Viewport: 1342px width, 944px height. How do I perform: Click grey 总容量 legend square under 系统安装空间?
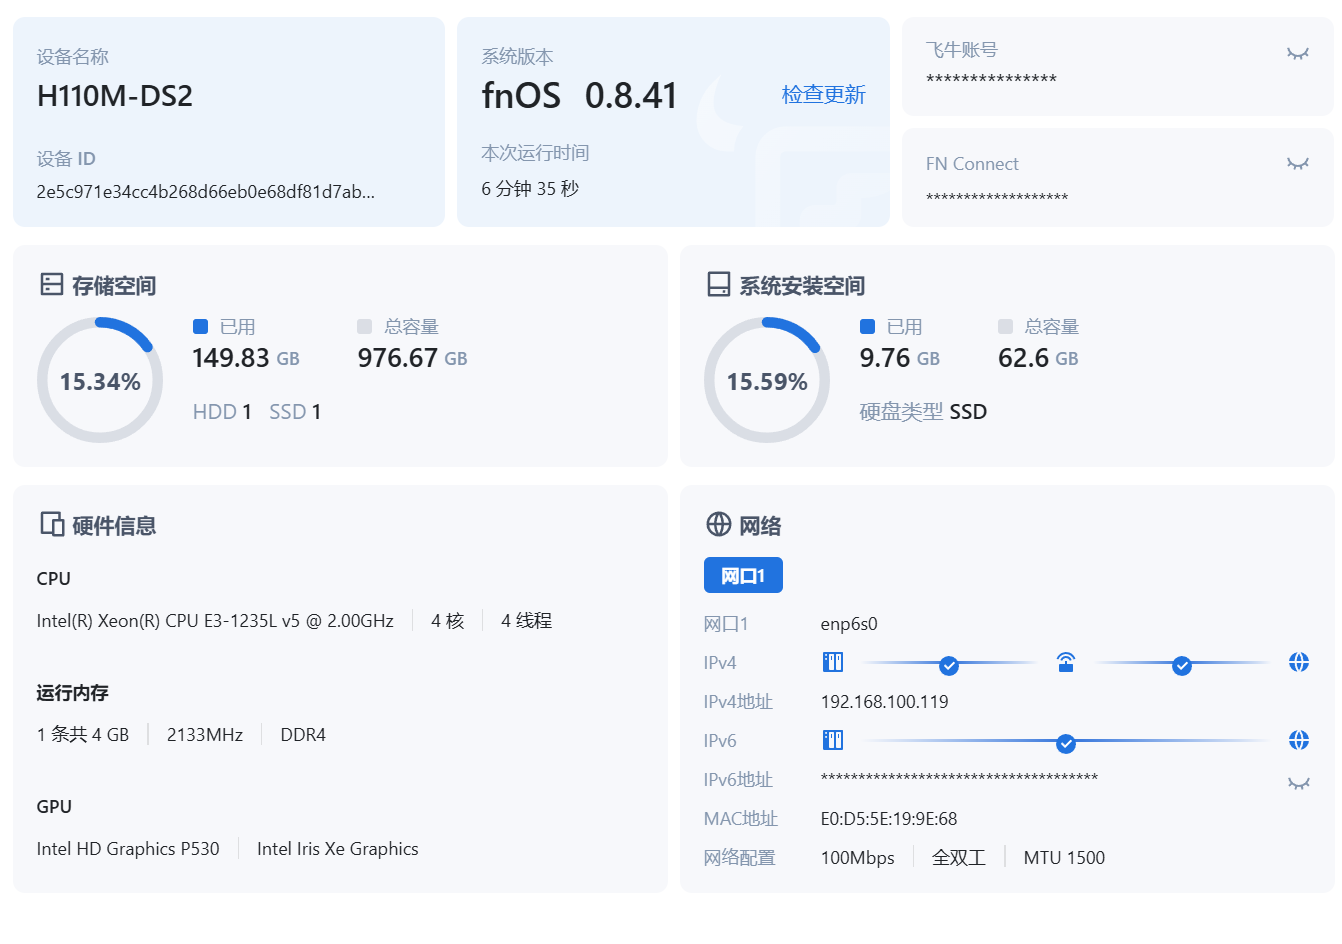click(x=1005, y=326)
